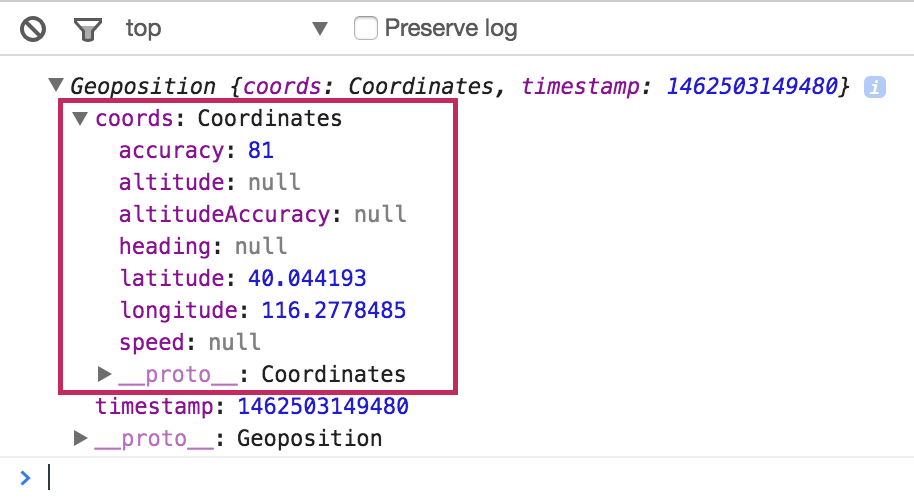914x502 pixels.
Task: Click the blue console prompt chevron
Action: [26, 477]
